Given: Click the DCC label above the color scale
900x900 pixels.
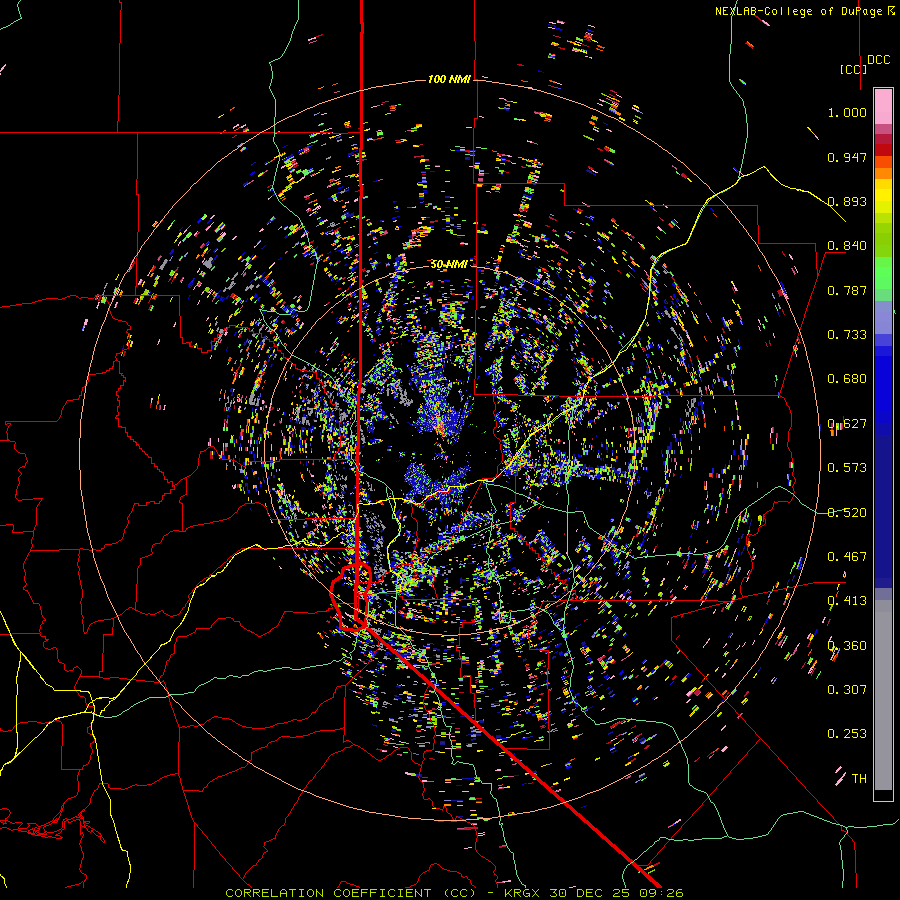Looking at the screenshot, I should [878, 60].
